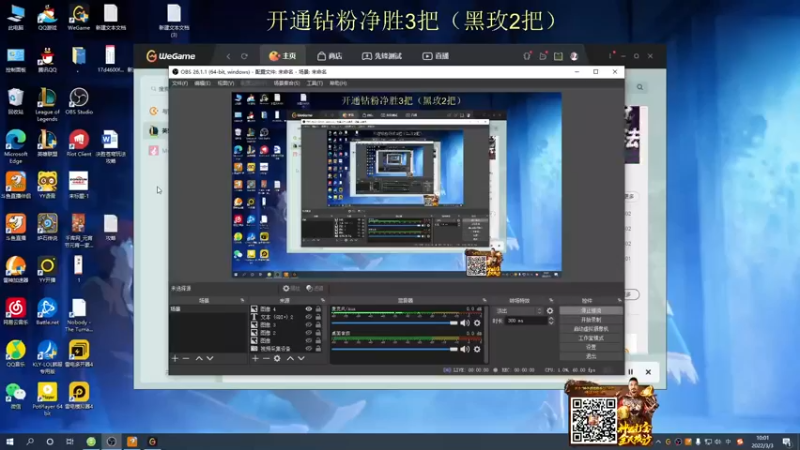This screenshot has height=450, width=800.
Task: Click the WeGame search magnifier icon
Action: click(x=640, y=87)
